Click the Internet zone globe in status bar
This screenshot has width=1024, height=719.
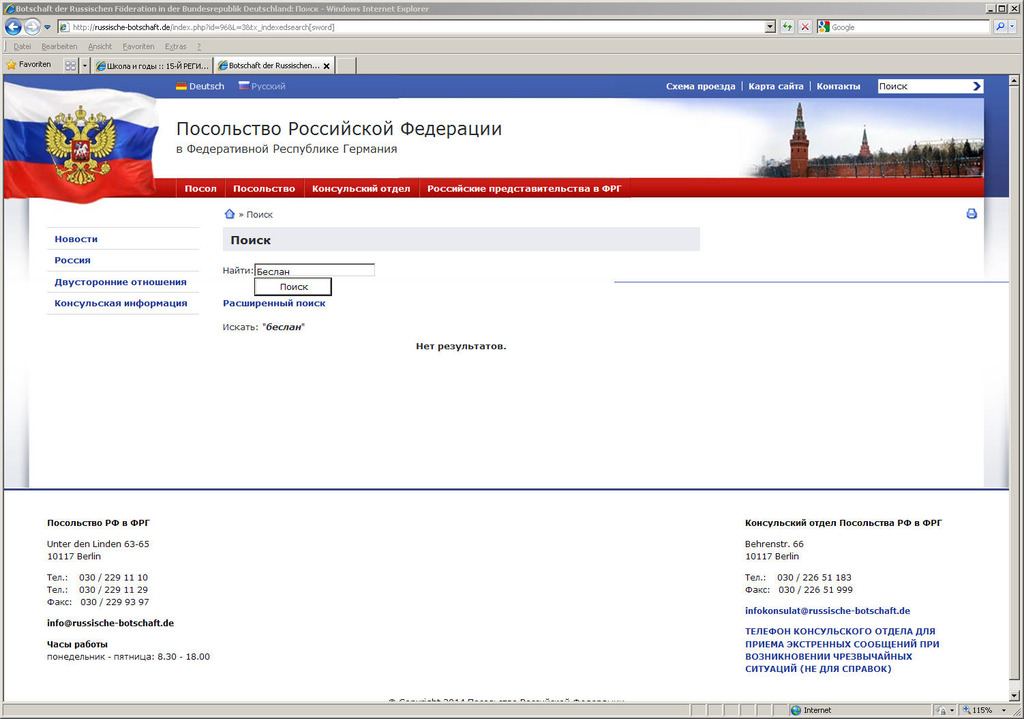point(795,711)
